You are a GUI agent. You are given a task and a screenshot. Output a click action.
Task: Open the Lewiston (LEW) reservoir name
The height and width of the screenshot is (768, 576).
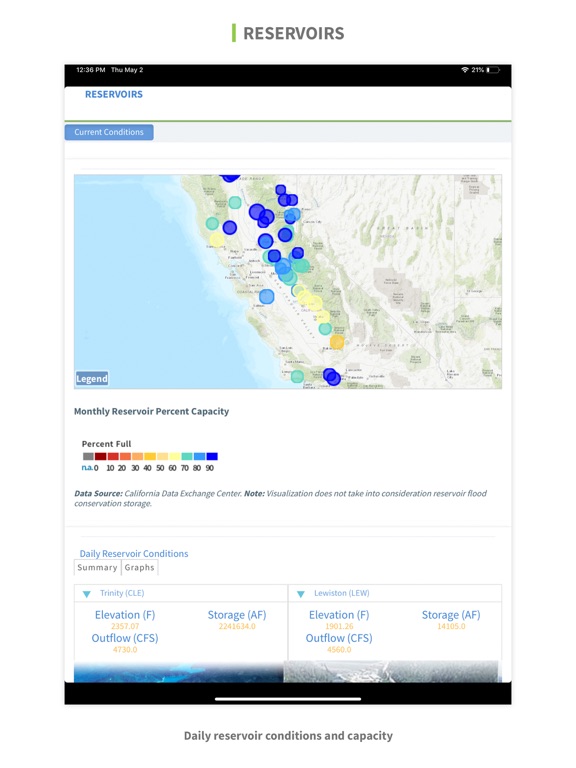pyautogui.click(x=341, y=593)
